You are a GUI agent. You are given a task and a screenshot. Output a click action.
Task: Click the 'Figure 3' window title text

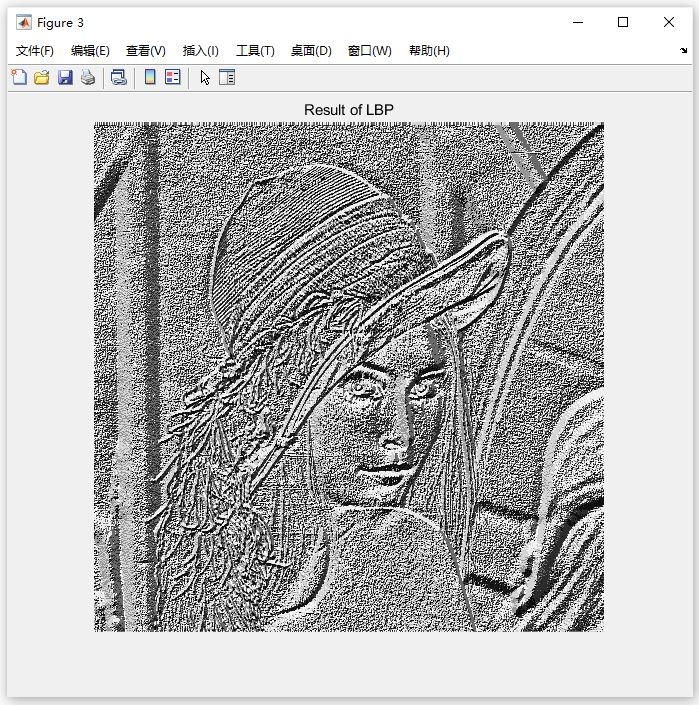click(60, 23)
